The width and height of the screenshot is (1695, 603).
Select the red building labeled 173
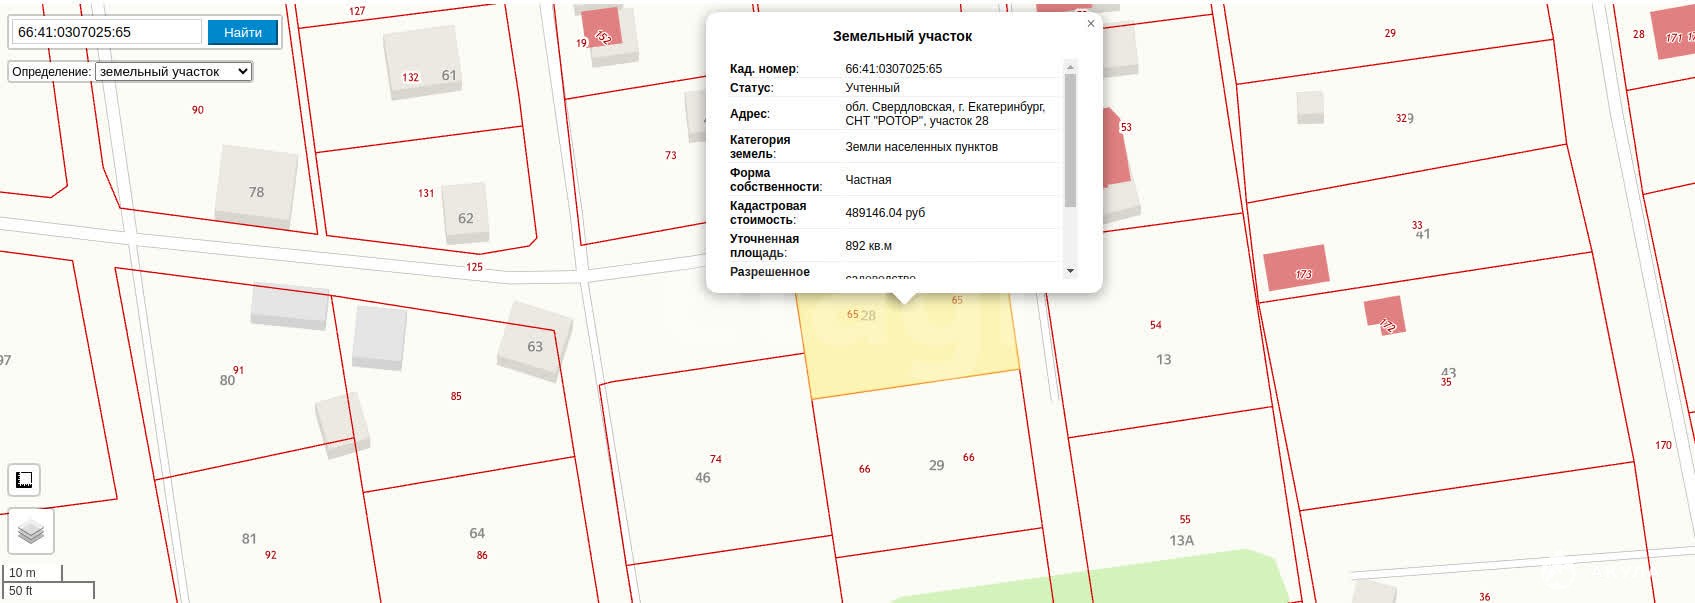(x=1296, y=268)
